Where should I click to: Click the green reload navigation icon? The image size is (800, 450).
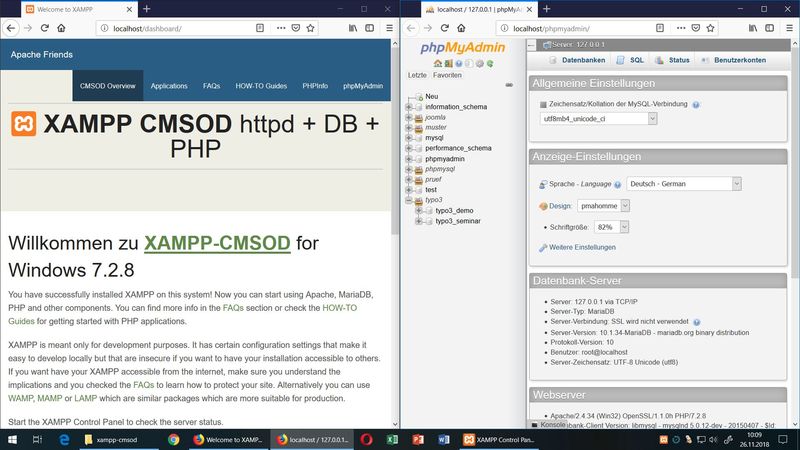(x=490, y=63)
